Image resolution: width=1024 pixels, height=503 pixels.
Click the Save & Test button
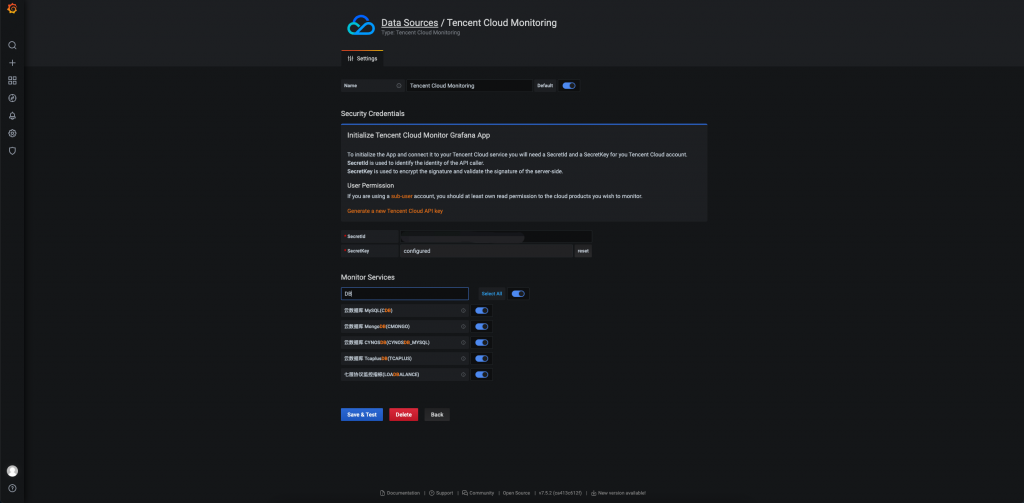coord(361,414)
